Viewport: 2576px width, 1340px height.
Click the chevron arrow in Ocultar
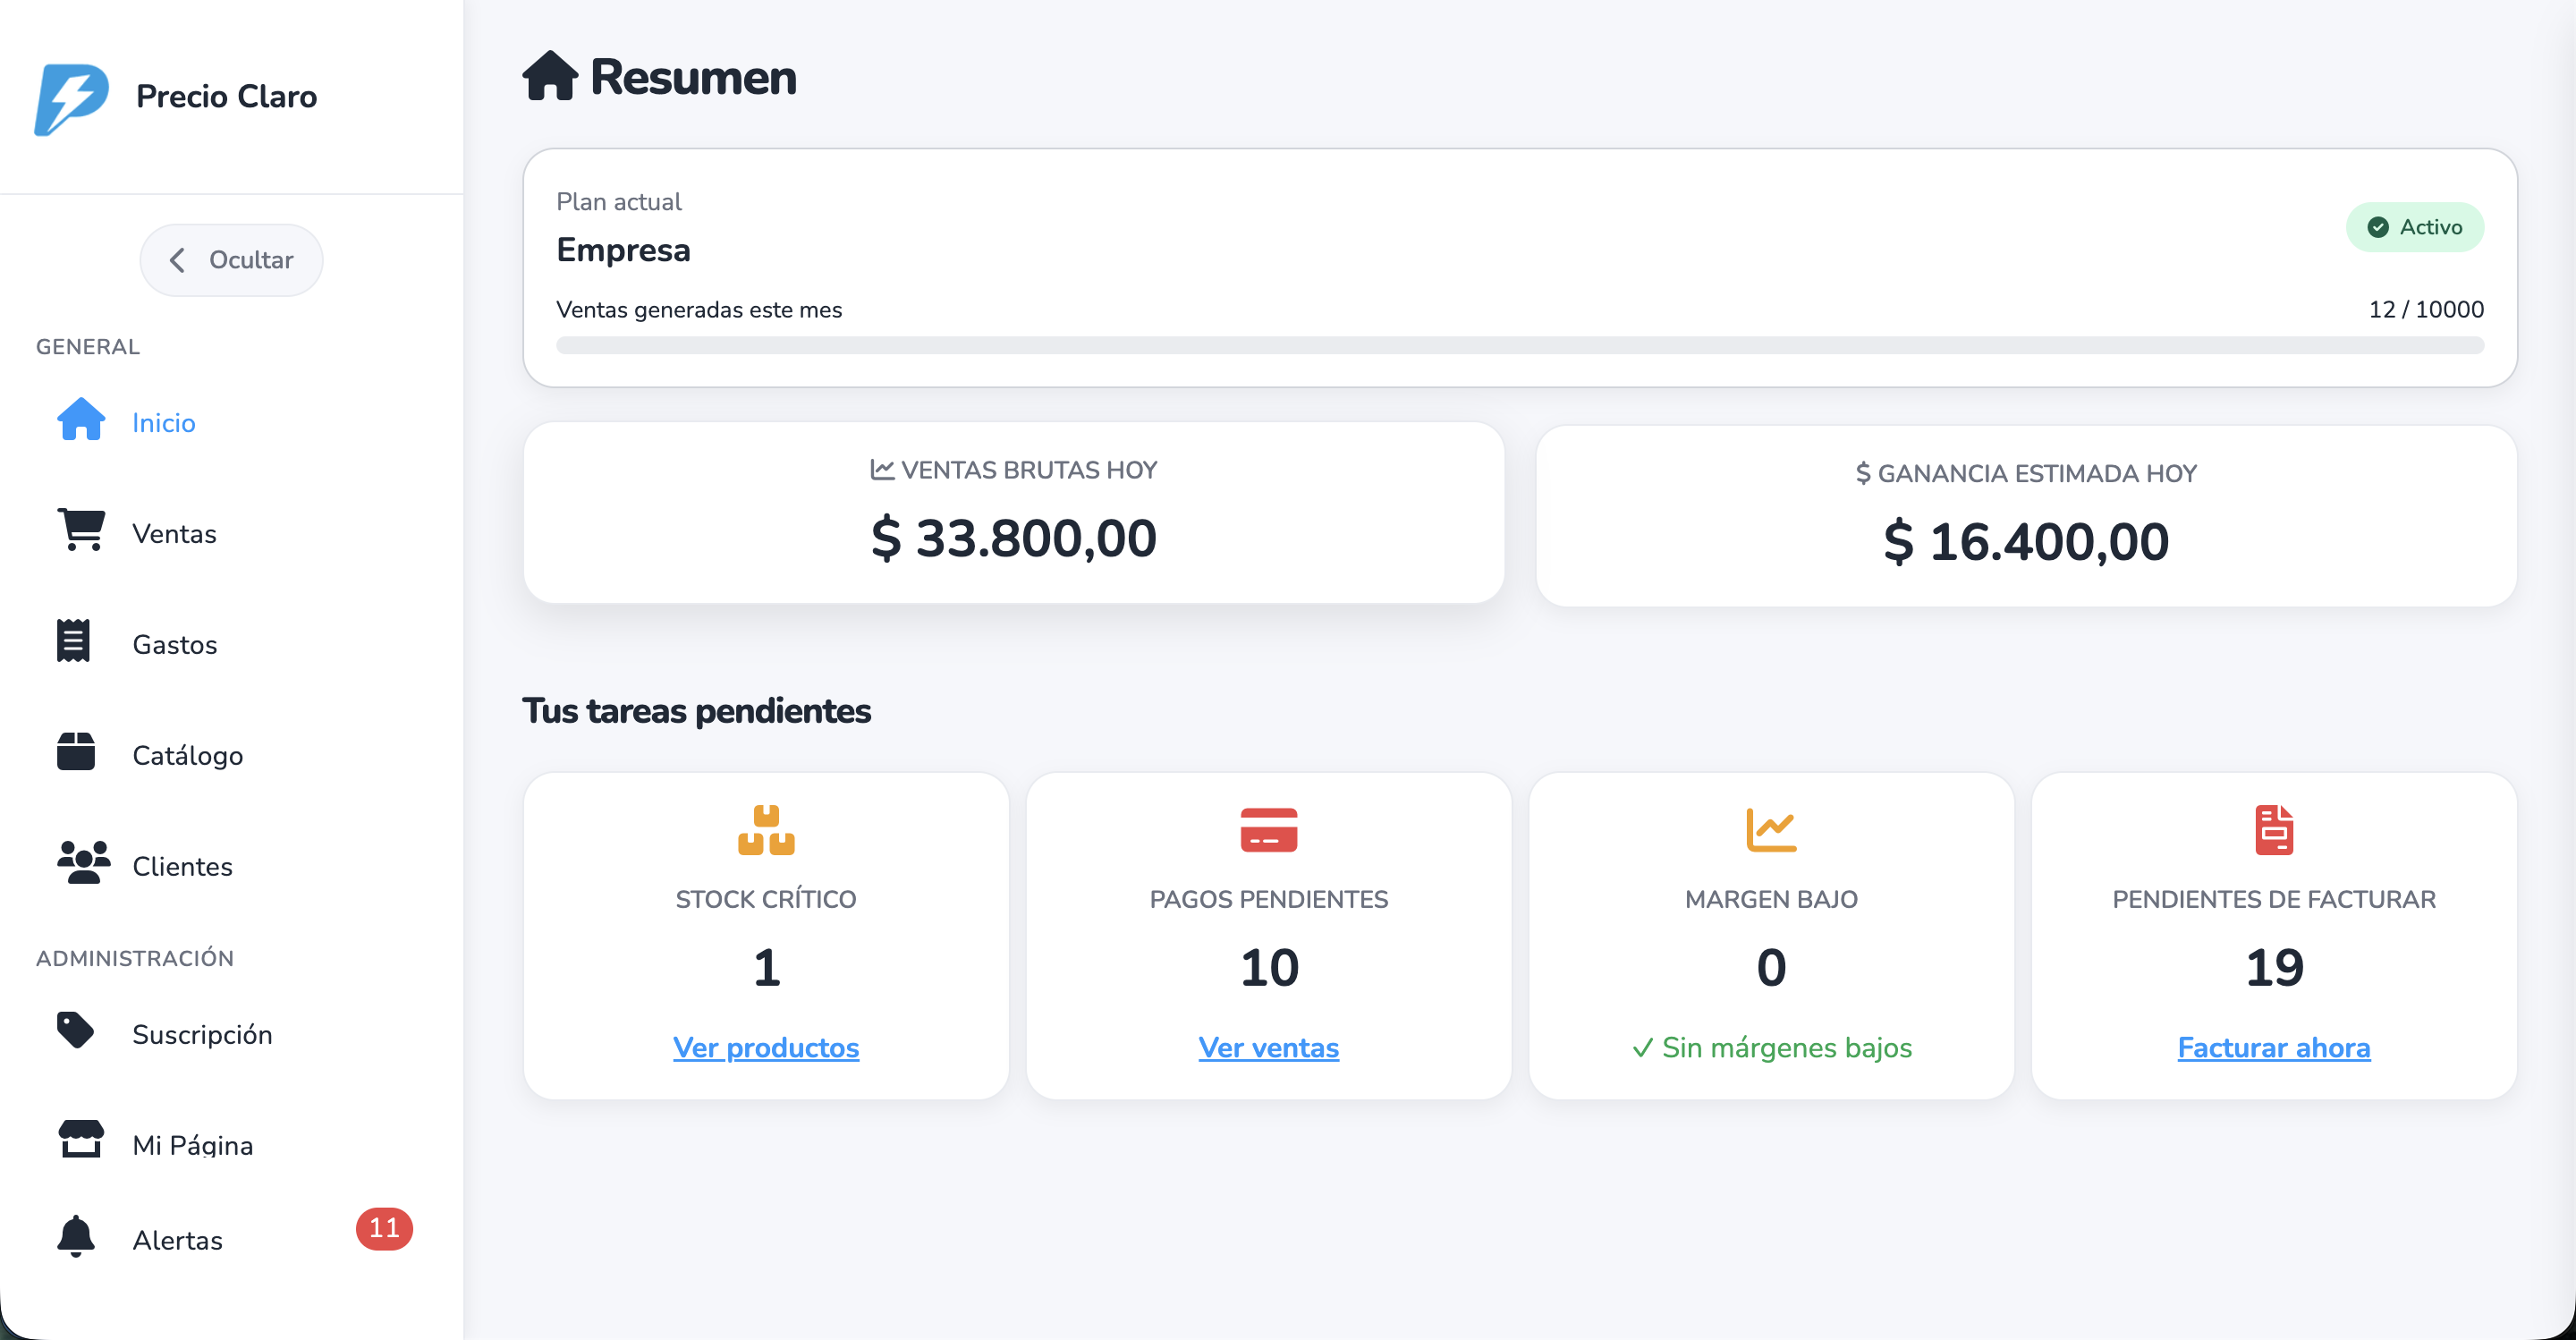pyautogui.click(x=177, y=260)
